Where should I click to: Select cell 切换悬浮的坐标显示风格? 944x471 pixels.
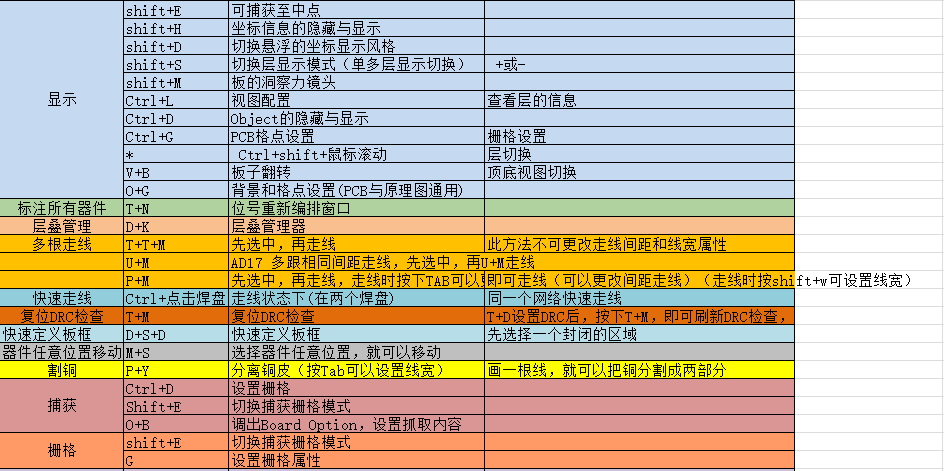coord(356,46)
